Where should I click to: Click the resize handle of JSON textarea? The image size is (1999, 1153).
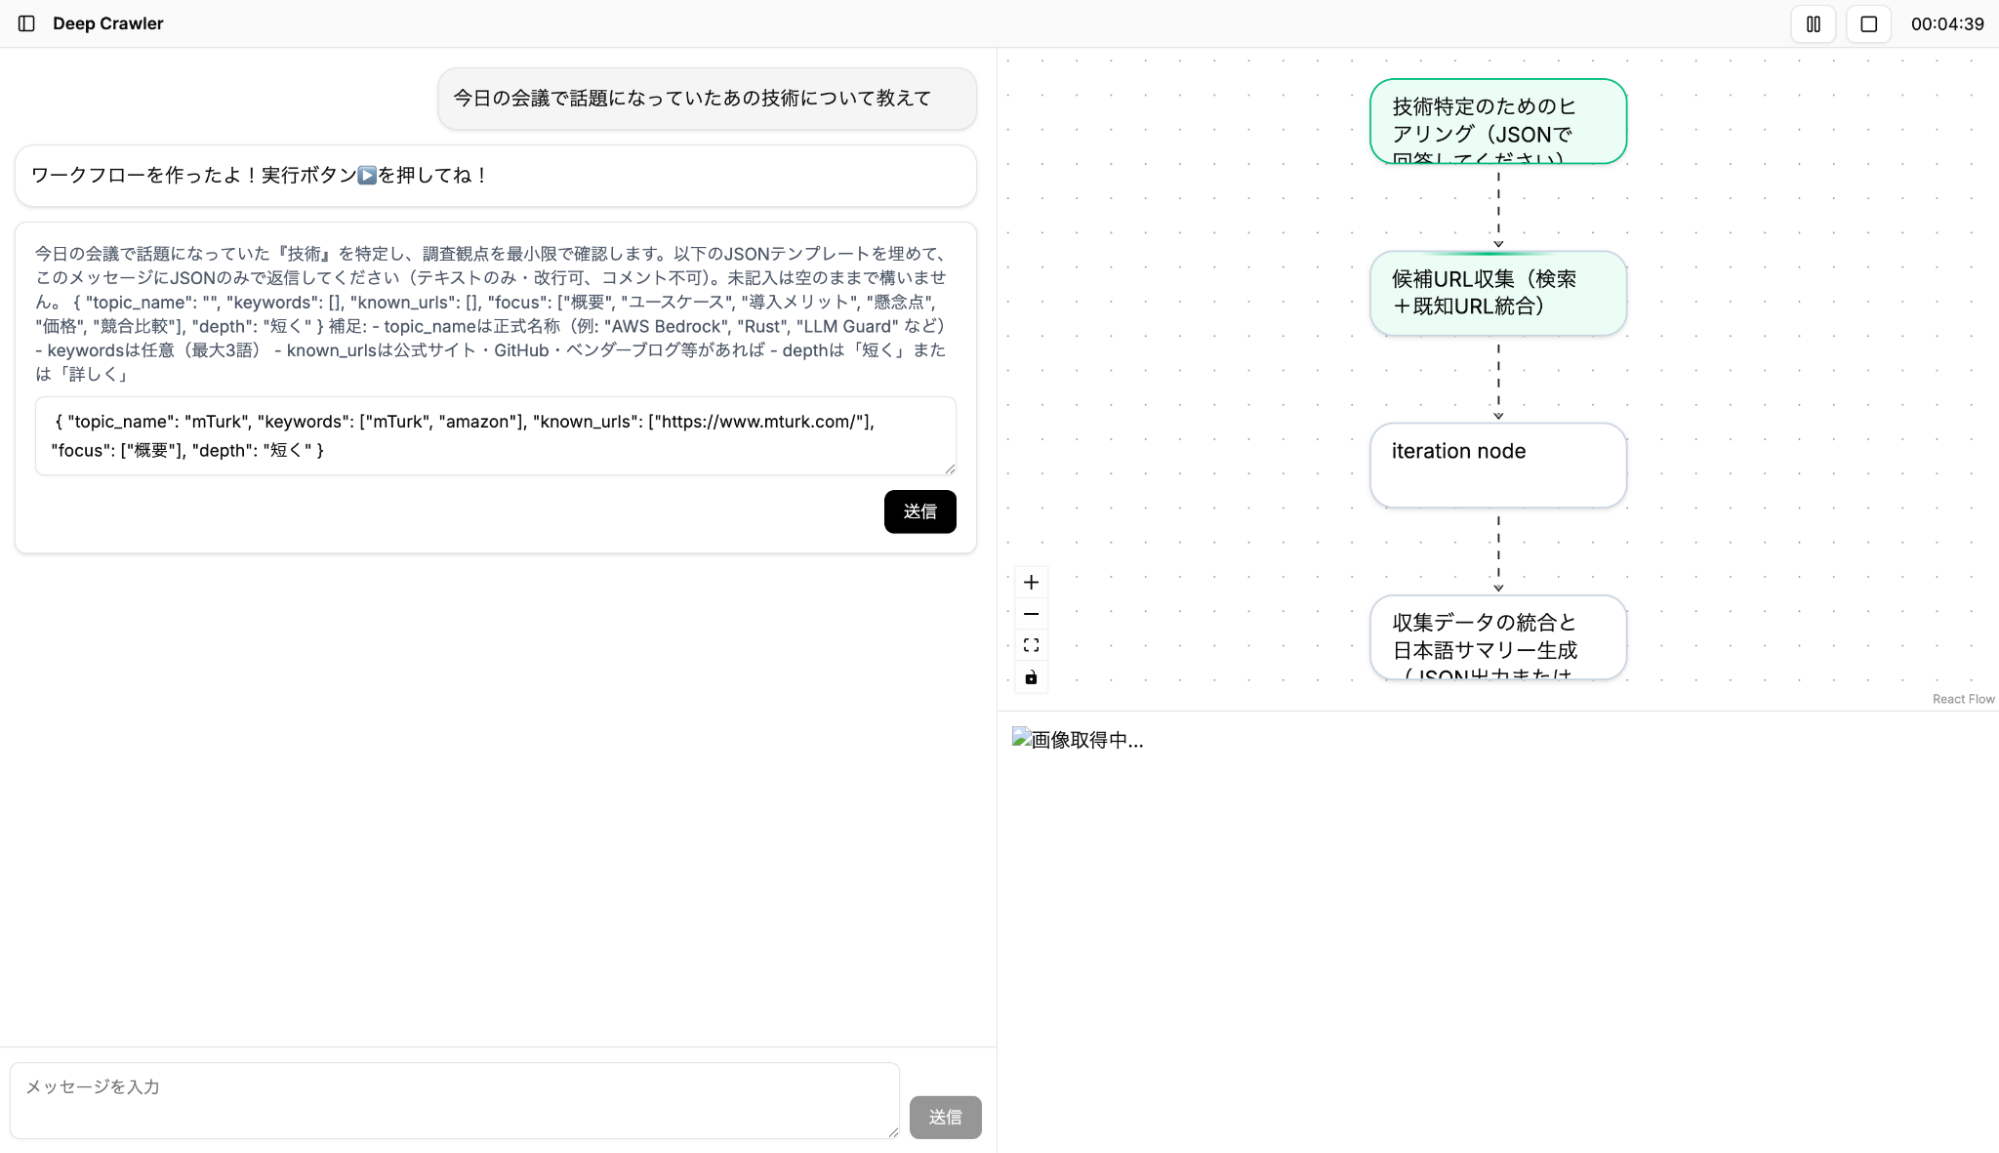tap(950, 469)
